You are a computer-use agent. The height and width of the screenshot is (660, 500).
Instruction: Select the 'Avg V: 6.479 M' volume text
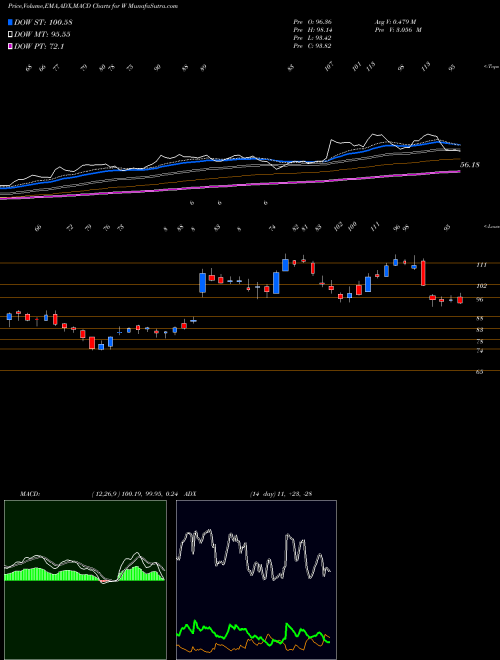point(395,22)
